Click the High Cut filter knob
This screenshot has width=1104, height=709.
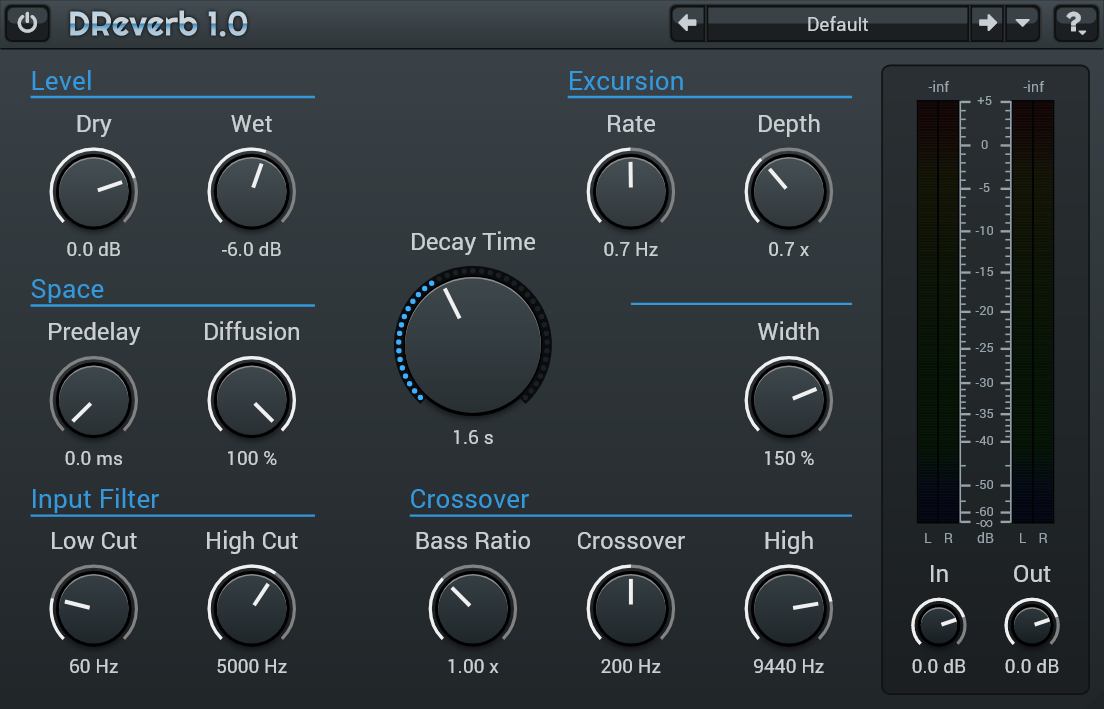point(252,607)
